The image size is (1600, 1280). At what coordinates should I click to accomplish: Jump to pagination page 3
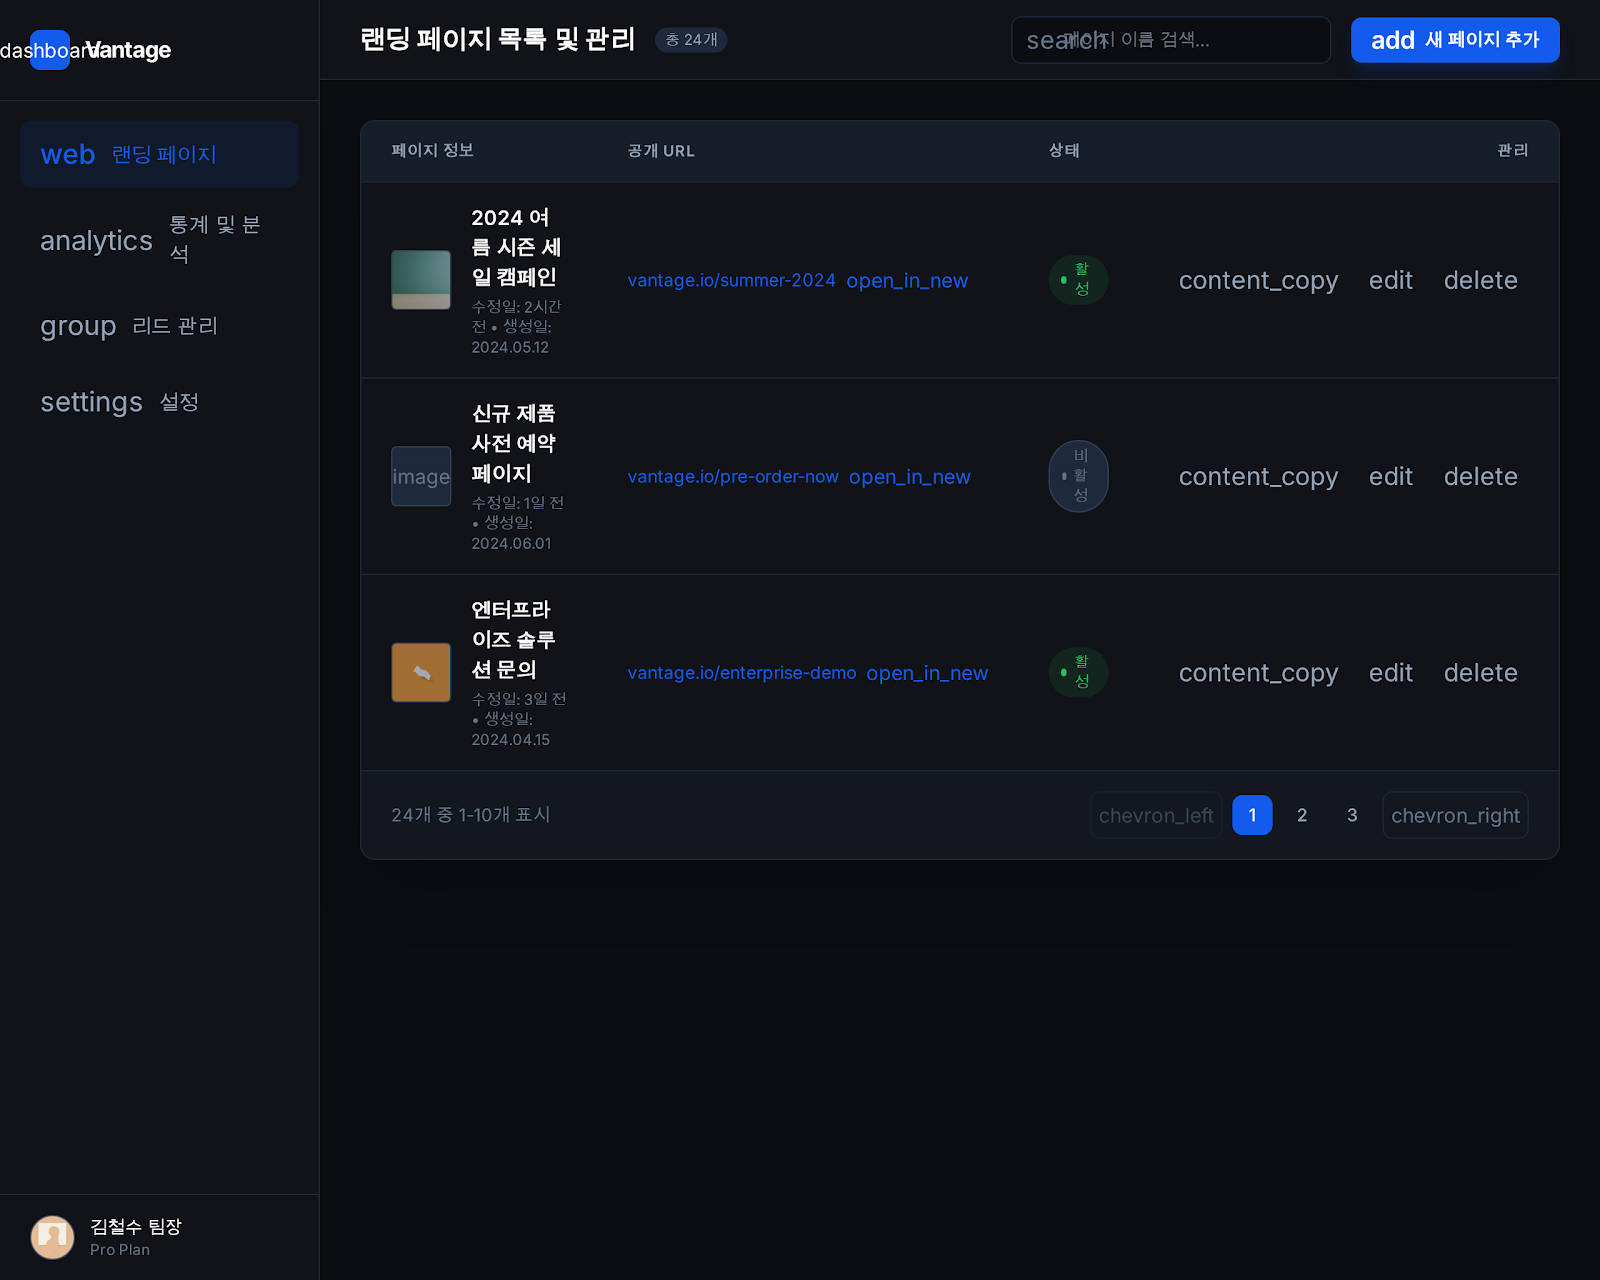(1352, 815)
